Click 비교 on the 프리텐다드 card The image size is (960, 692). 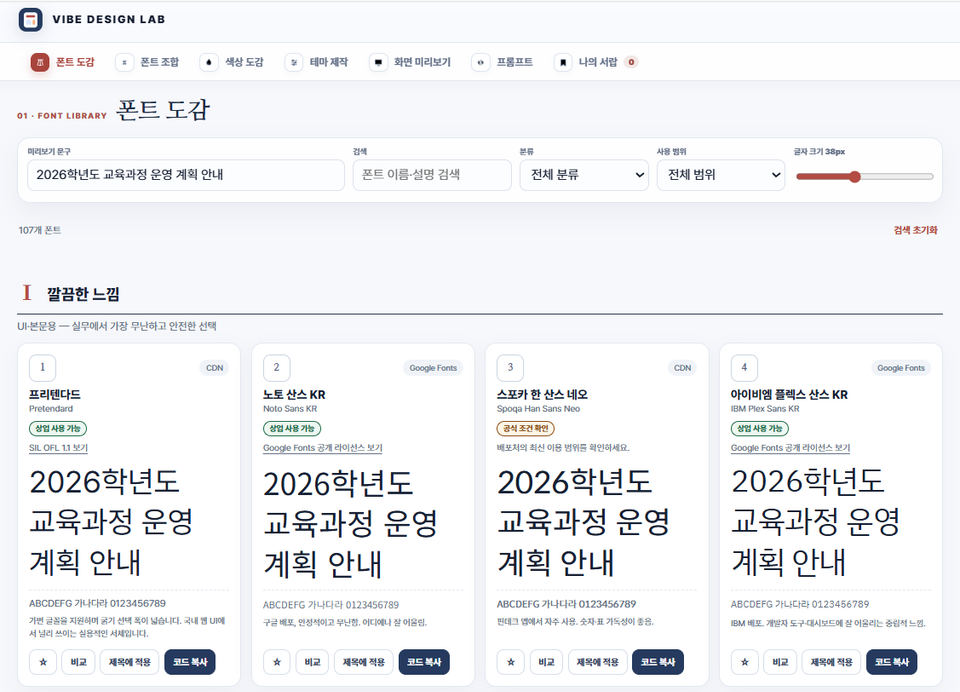point(78,662)
